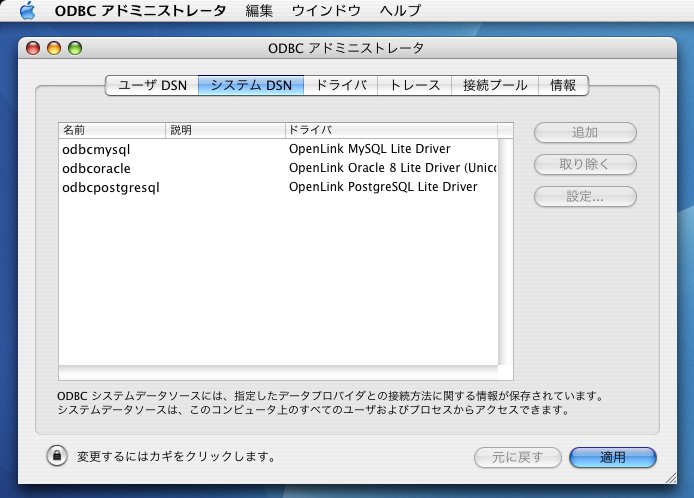Show the 情報 tab

point(563,85)
